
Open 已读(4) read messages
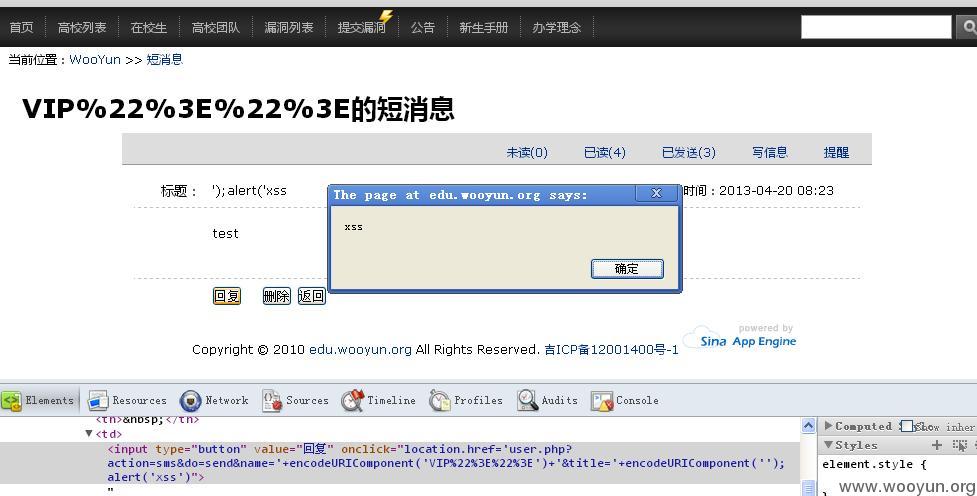click(605, 153)
